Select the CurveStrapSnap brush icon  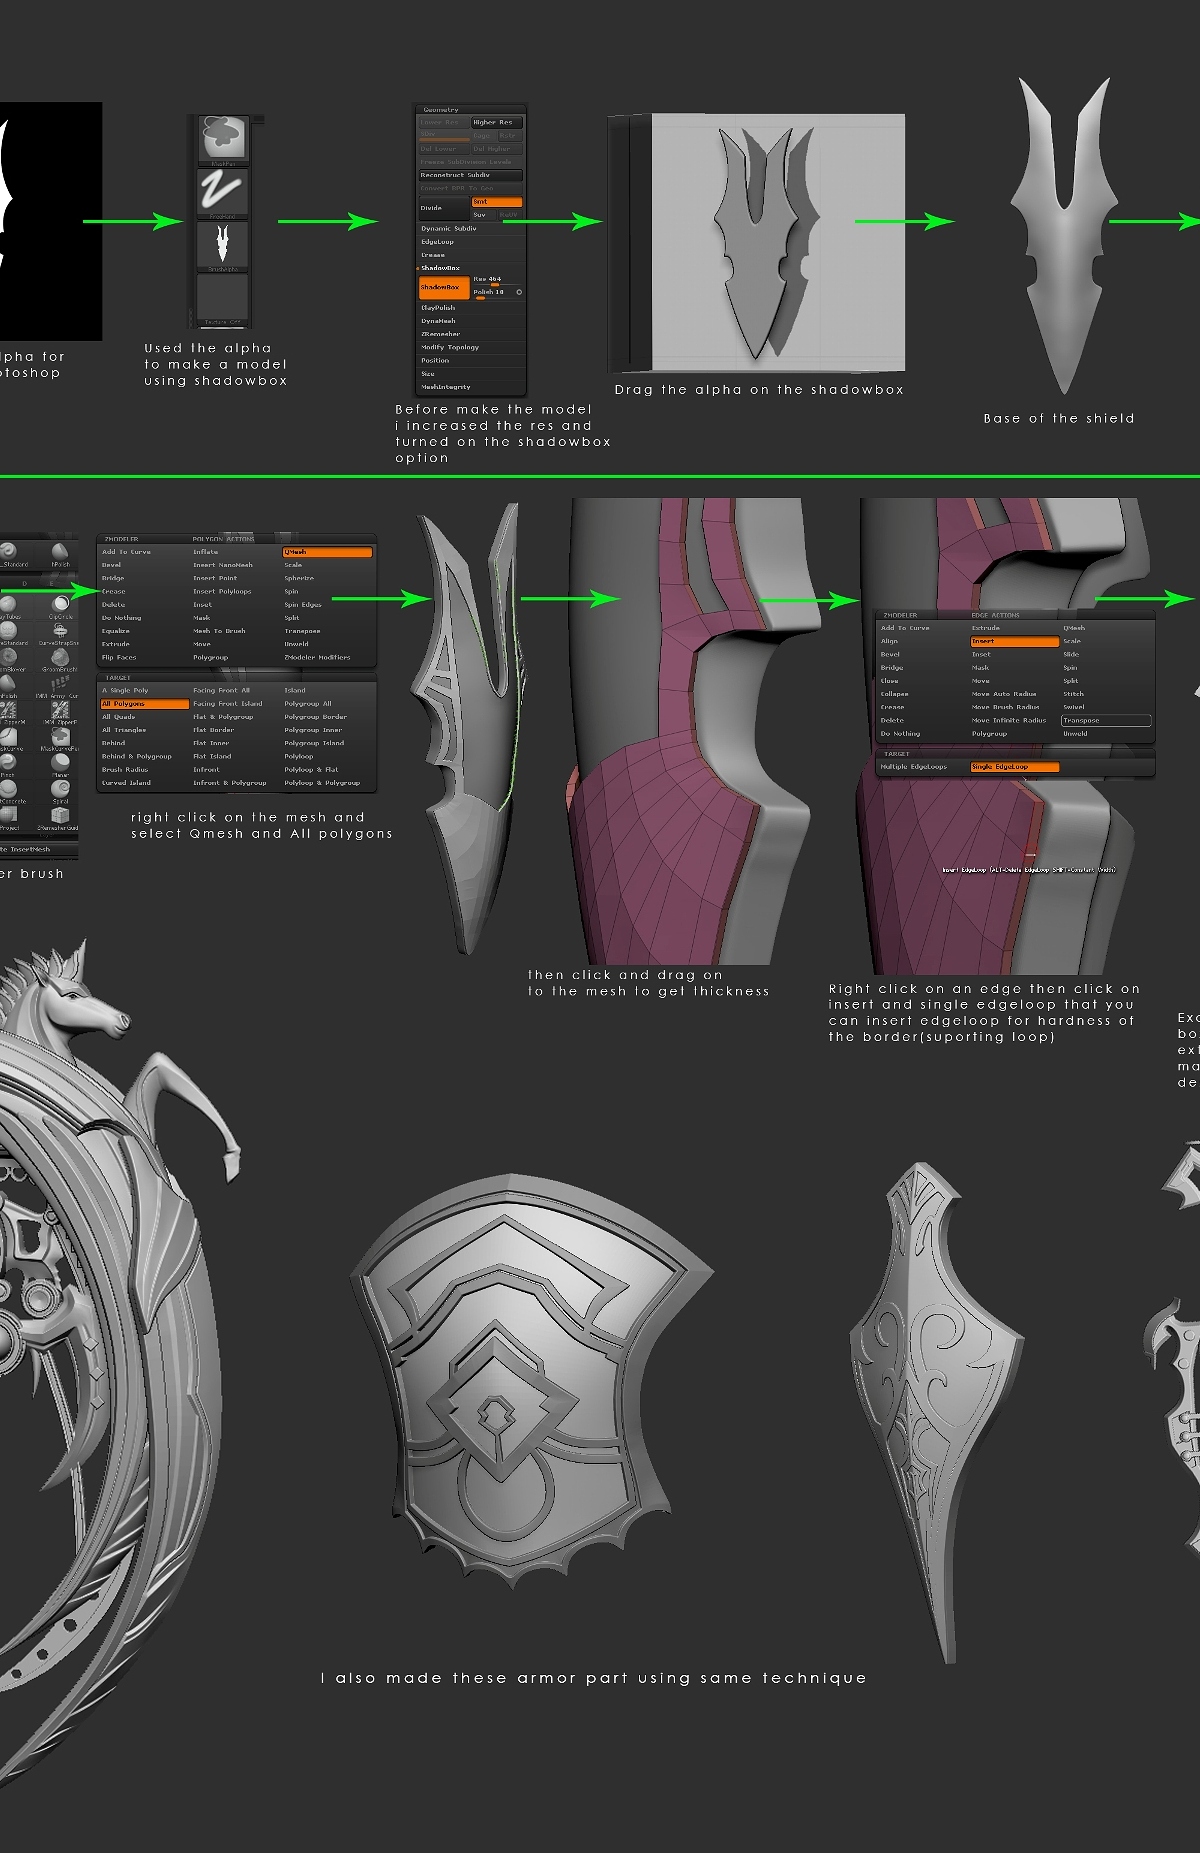(60, 630)
